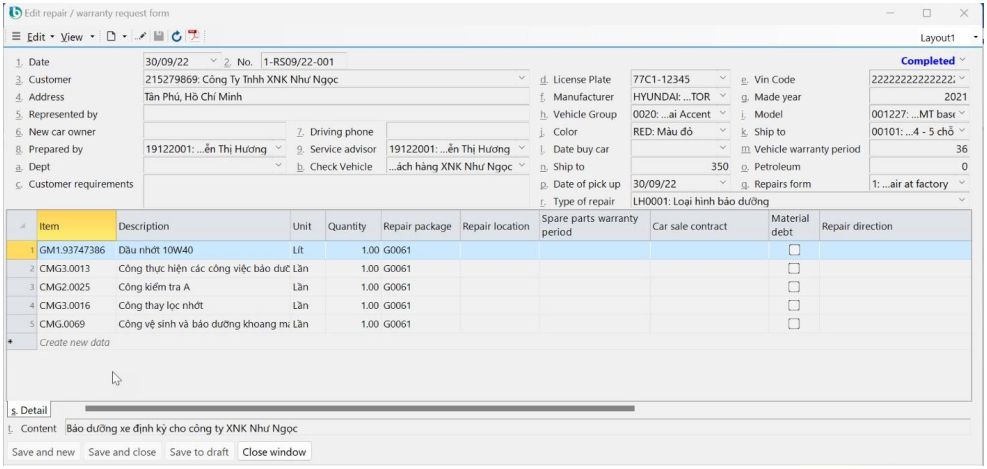Click the grid select-all corner cell
Image resolution: width=987 pixels, height=469 pixels.
(x=21, y=226)
